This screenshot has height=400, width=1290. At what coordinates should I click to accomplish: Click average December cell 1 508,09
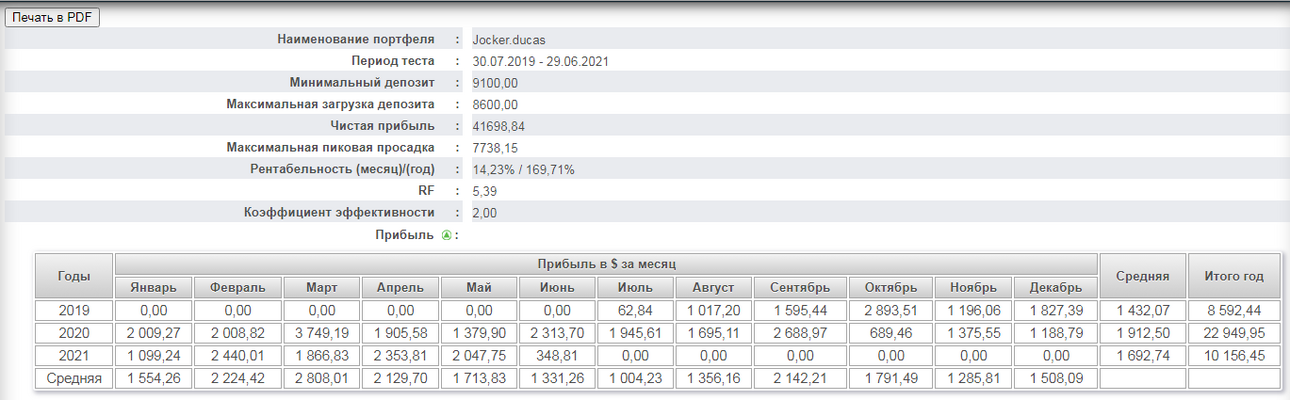tap(1056, 378)
